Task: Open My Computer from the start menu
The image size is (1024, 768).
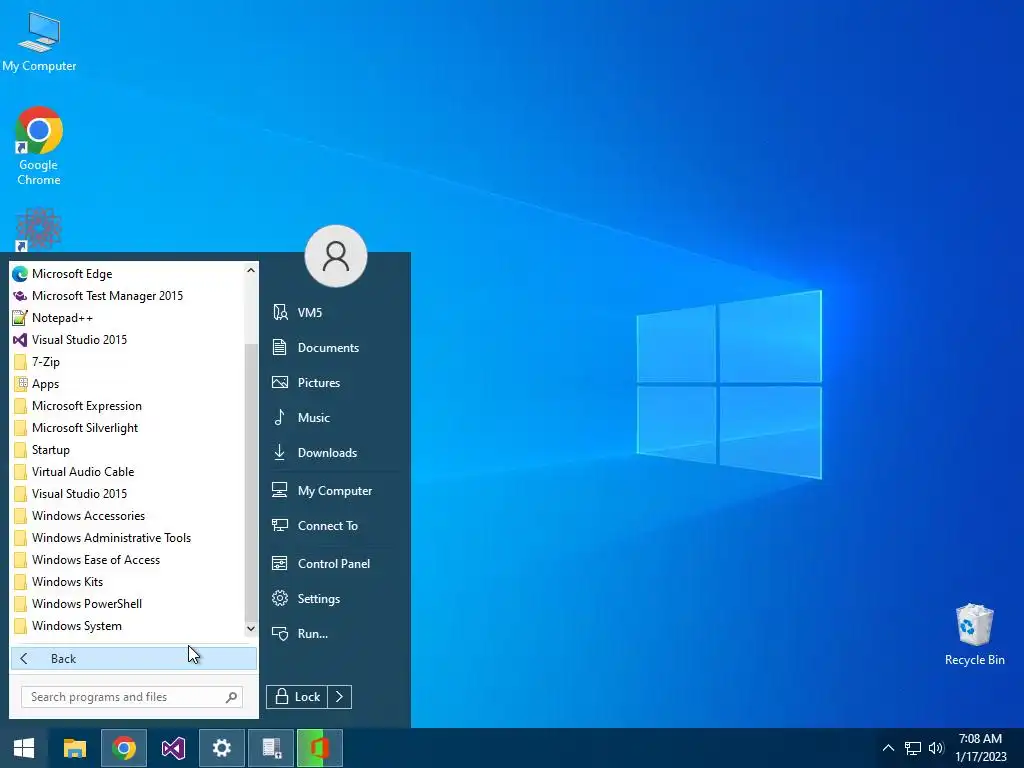Action: [x=336, y=490]
